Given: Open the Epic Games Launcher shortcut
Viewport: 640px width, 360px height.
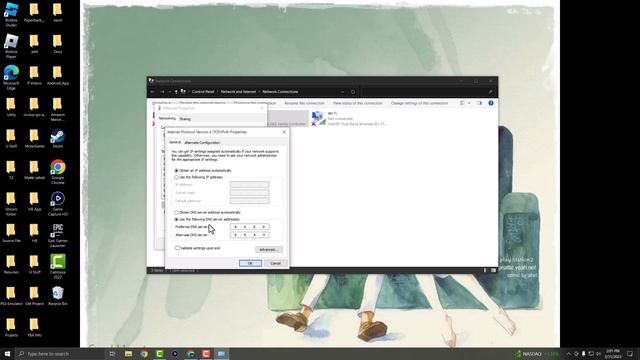Looking at the screenshot, I should pyautogui.click(x=58, y=235).
